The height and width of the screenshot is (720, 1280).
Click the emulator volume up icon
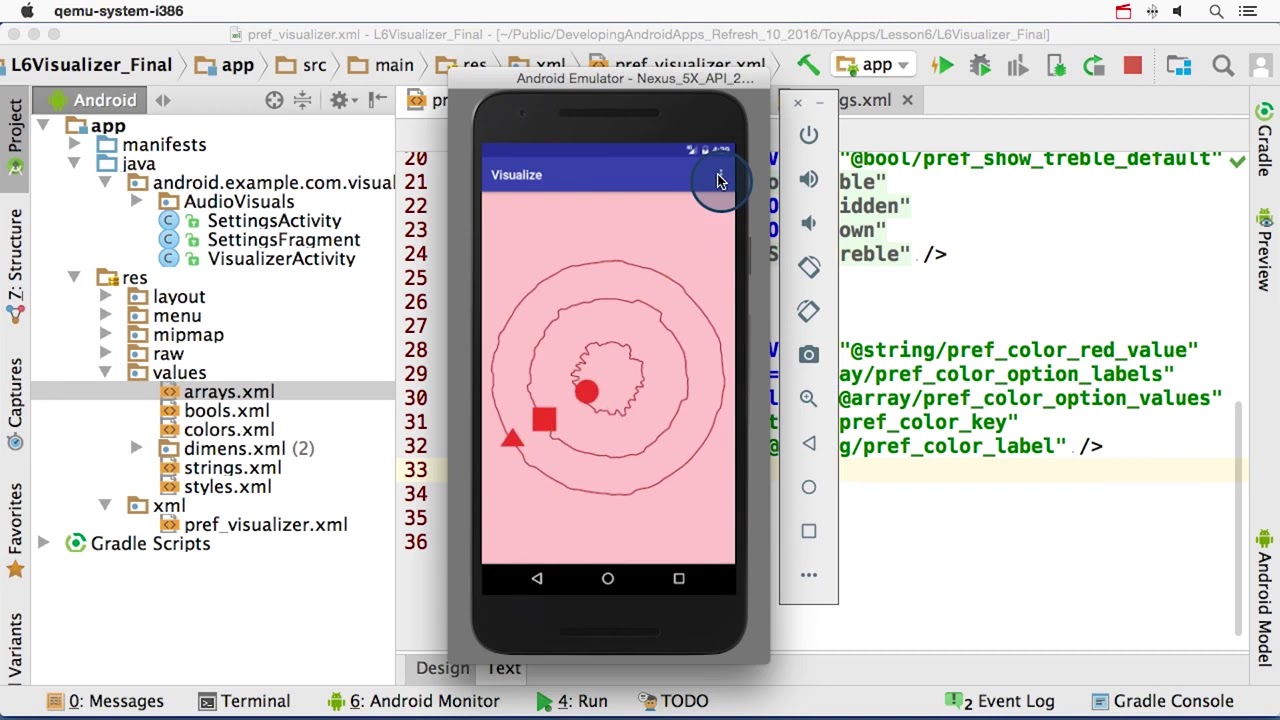click(808, 179)
